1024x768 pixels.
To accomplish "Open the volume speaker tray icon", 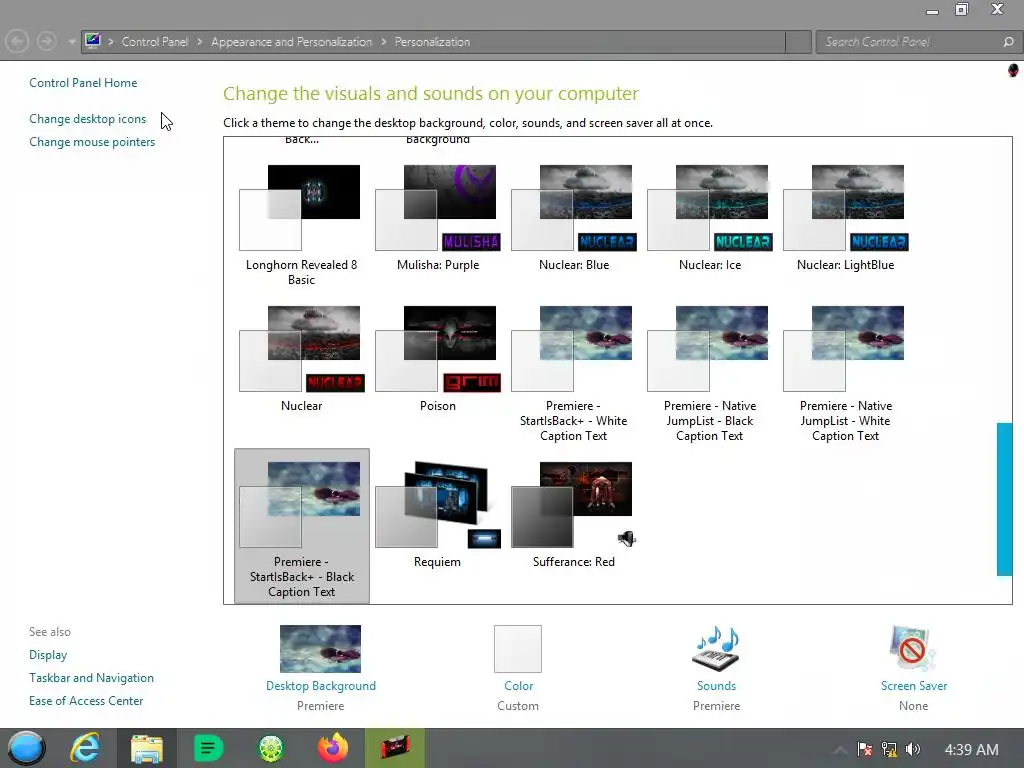I will tap(912, 749).
